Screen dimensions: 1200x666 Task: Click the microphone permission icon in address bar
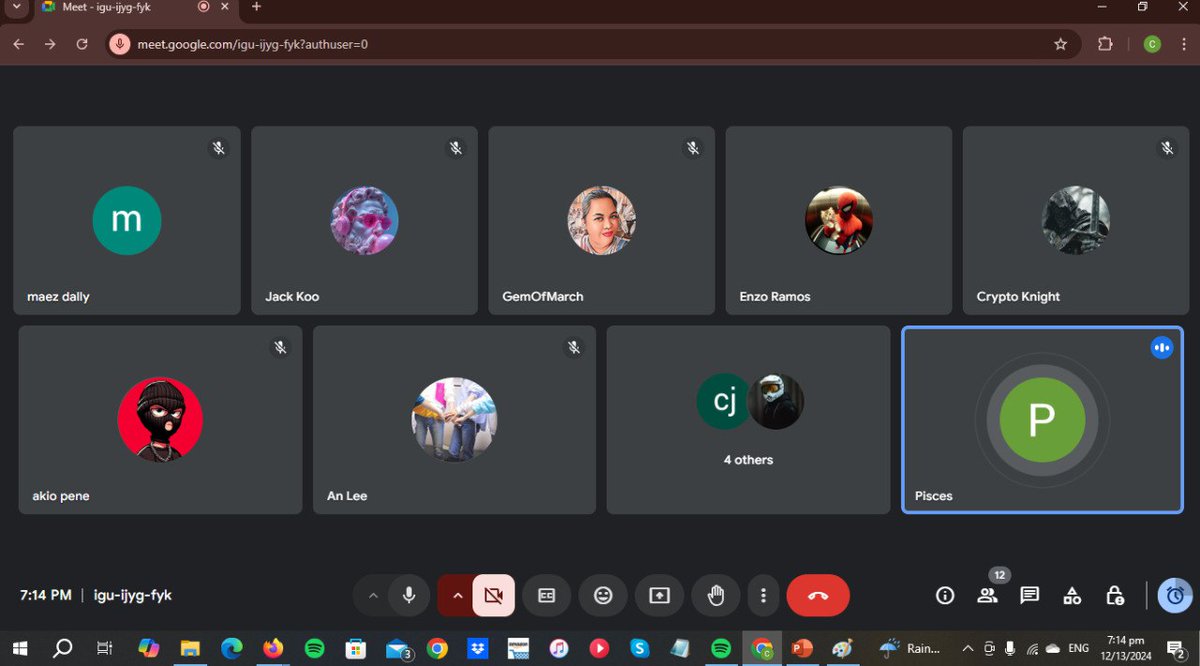120,44
